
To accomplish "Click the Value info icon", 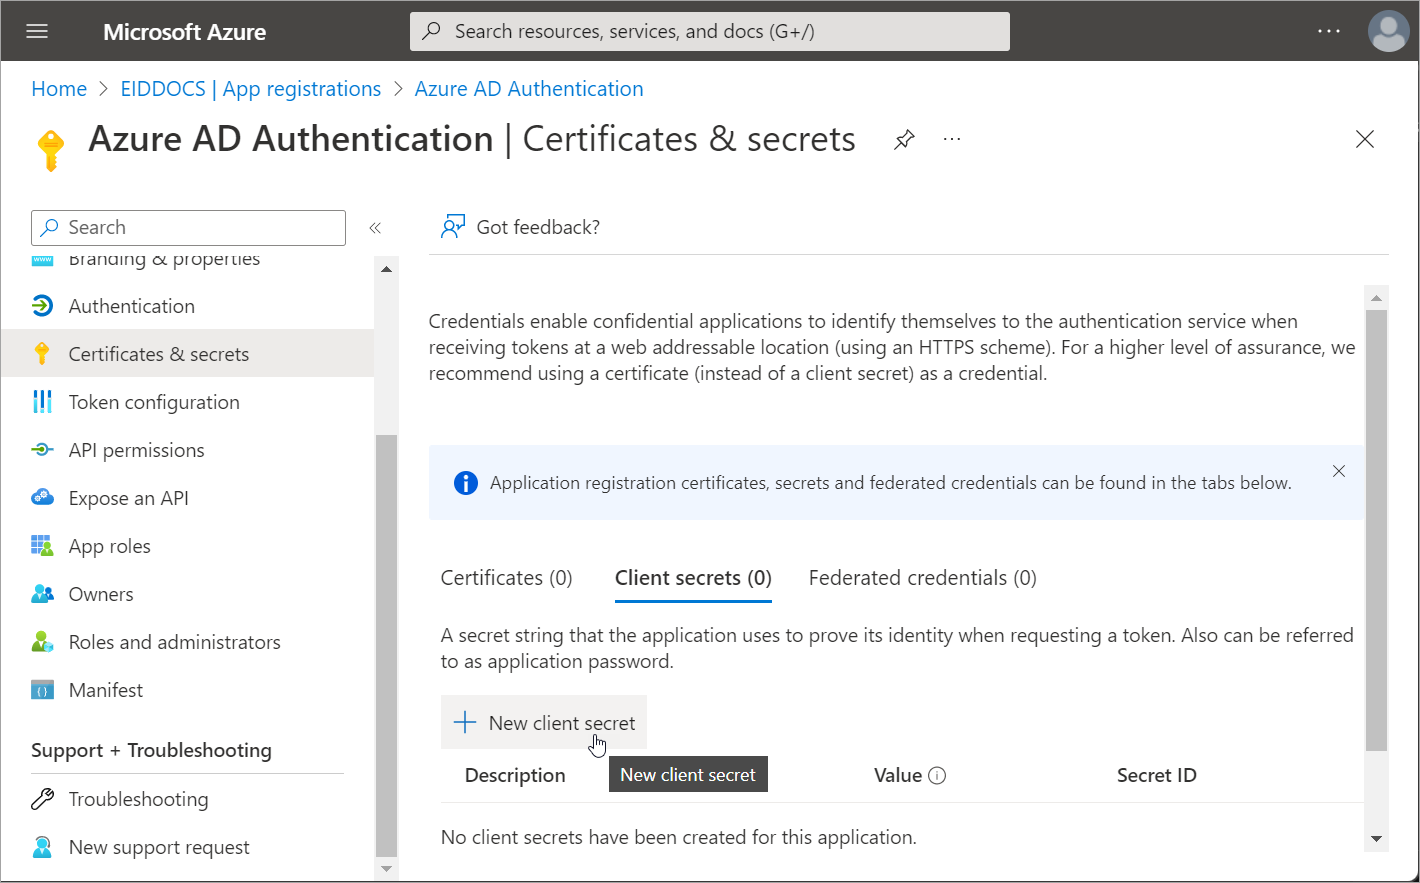I will point(937,776).
